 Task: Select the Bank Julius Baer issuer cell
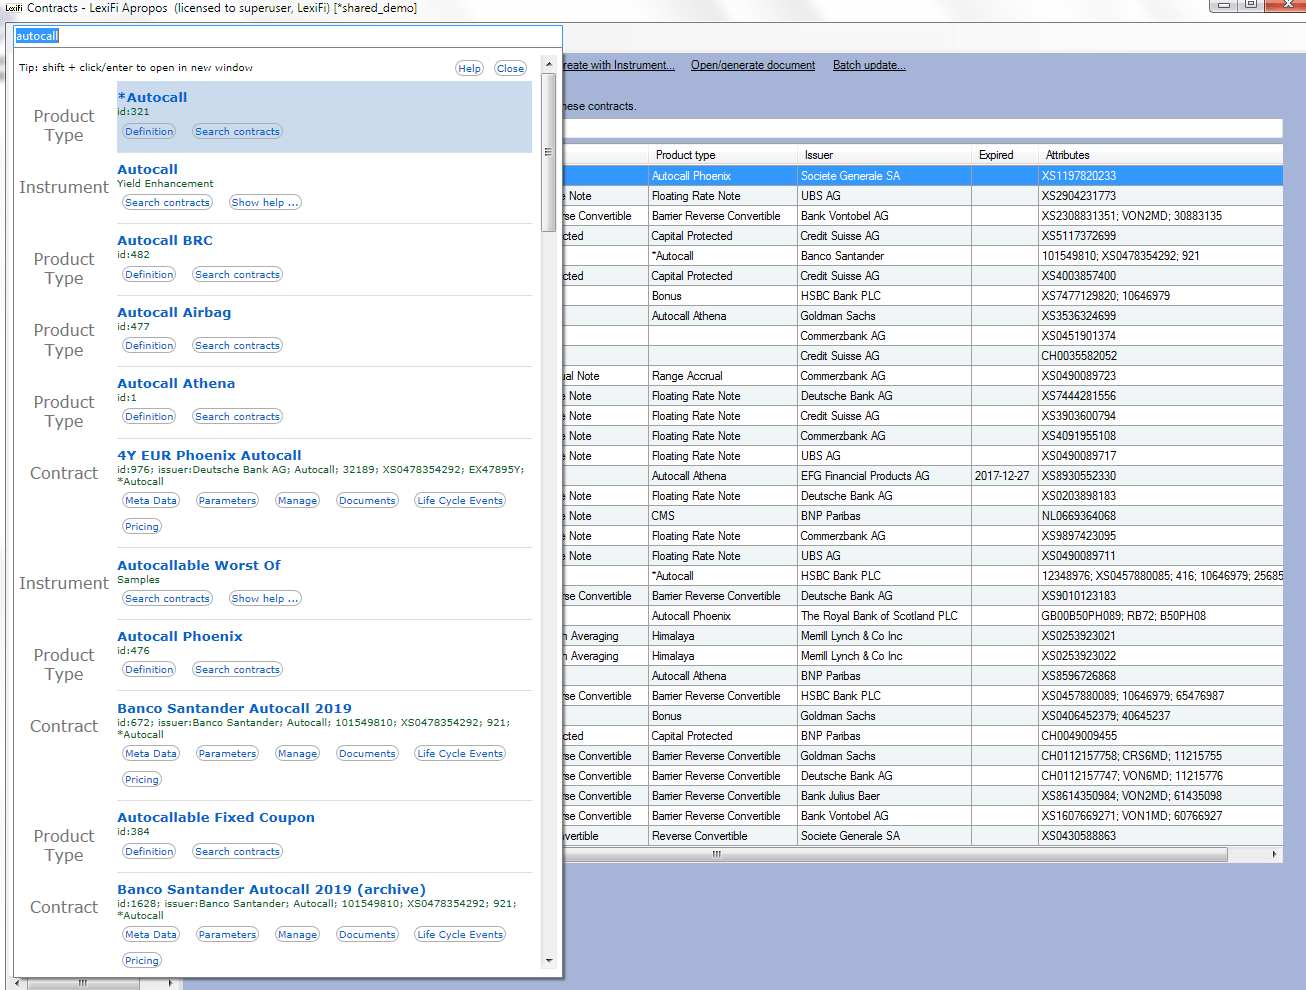click(x=884, y=796)
